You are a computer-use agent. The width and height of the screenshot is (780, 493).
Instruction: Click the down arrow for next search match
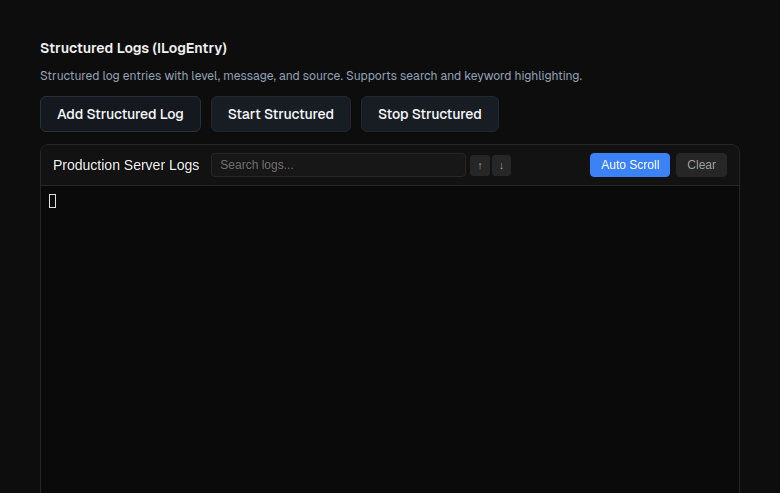[x=501, y=165]
